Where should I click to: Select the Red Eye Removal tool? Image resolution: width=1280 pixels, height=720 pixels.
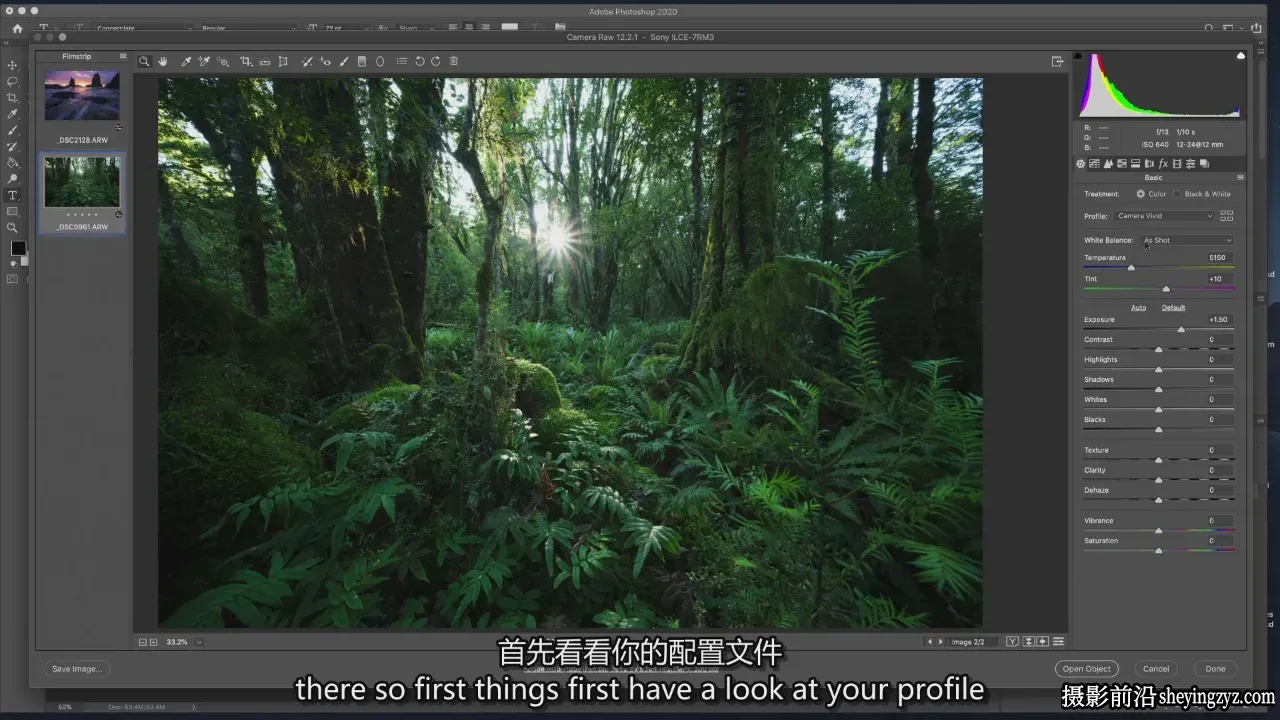pos(325,61)
